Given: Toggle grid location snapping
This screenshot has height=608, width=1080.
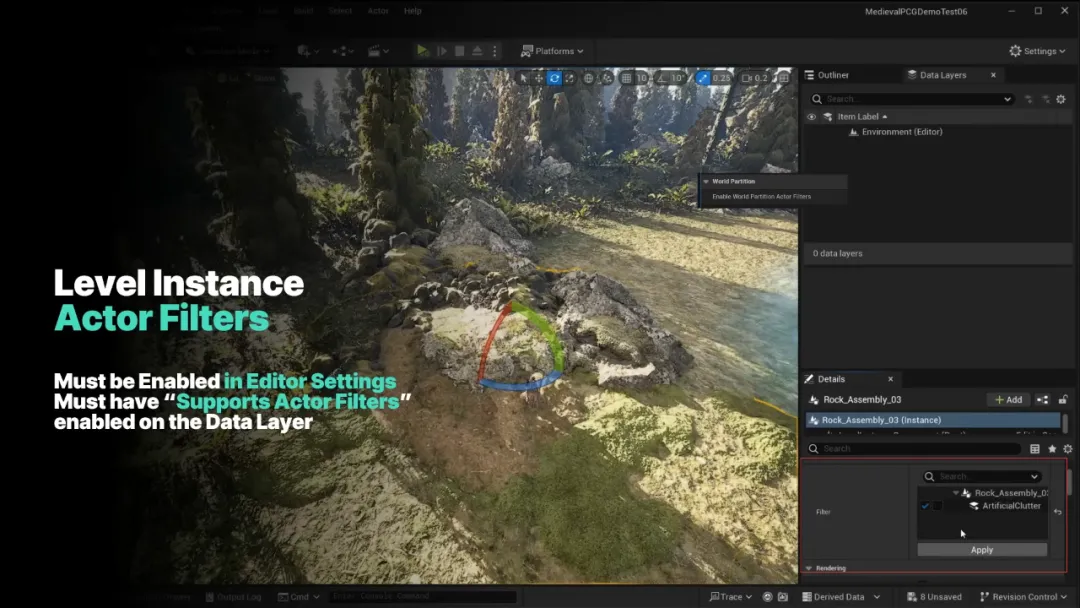Looking at the screenshot, I should pos(626,78).
